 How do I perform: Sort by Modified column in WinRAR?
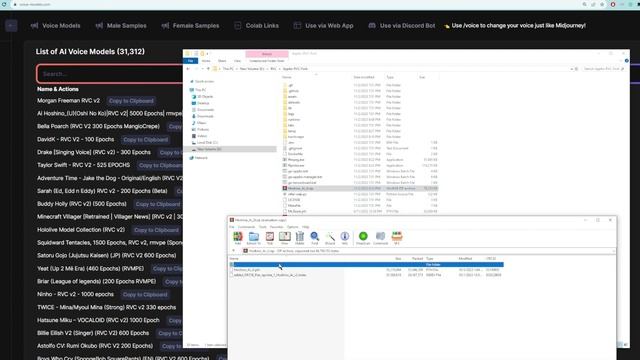[465, 259]
